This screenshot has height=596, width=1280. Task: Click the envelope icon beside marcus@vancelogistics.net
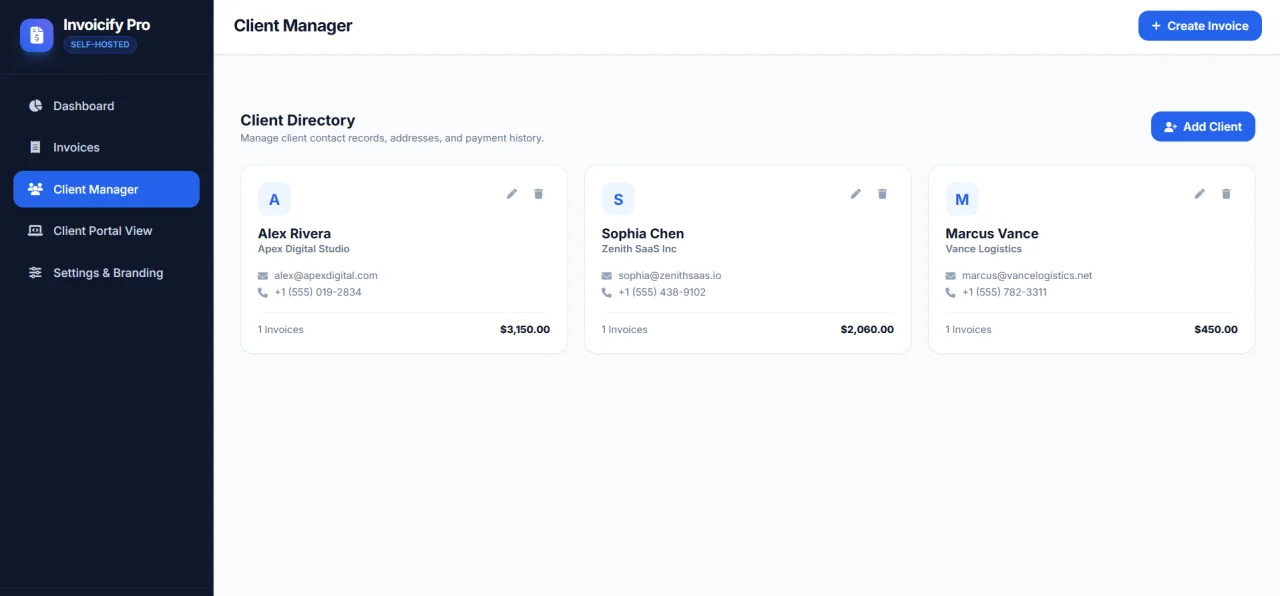pyautogui.click(x=951, y=276)
